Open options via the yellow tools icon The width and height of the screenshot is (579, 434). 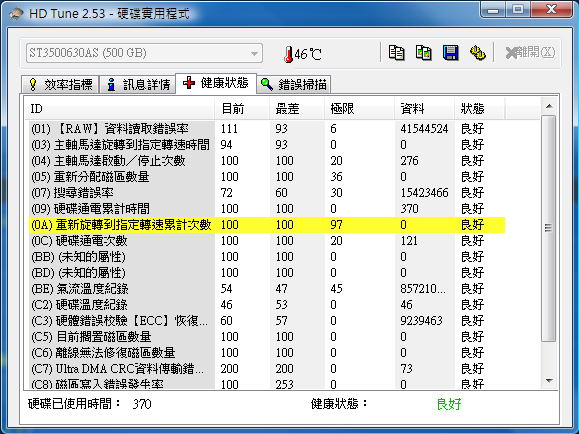[x=477, y=53]
